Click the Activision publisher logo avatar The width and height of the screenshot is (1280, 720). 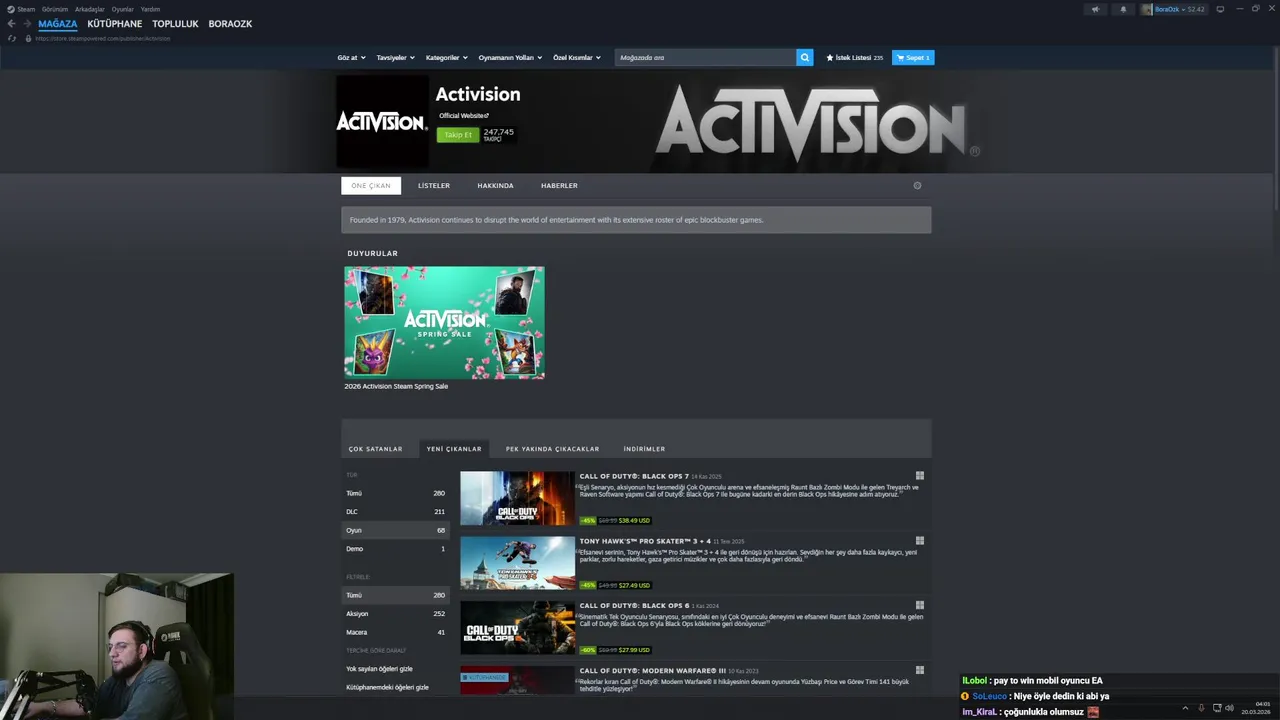pyautogui.click(x=382, y=122)
